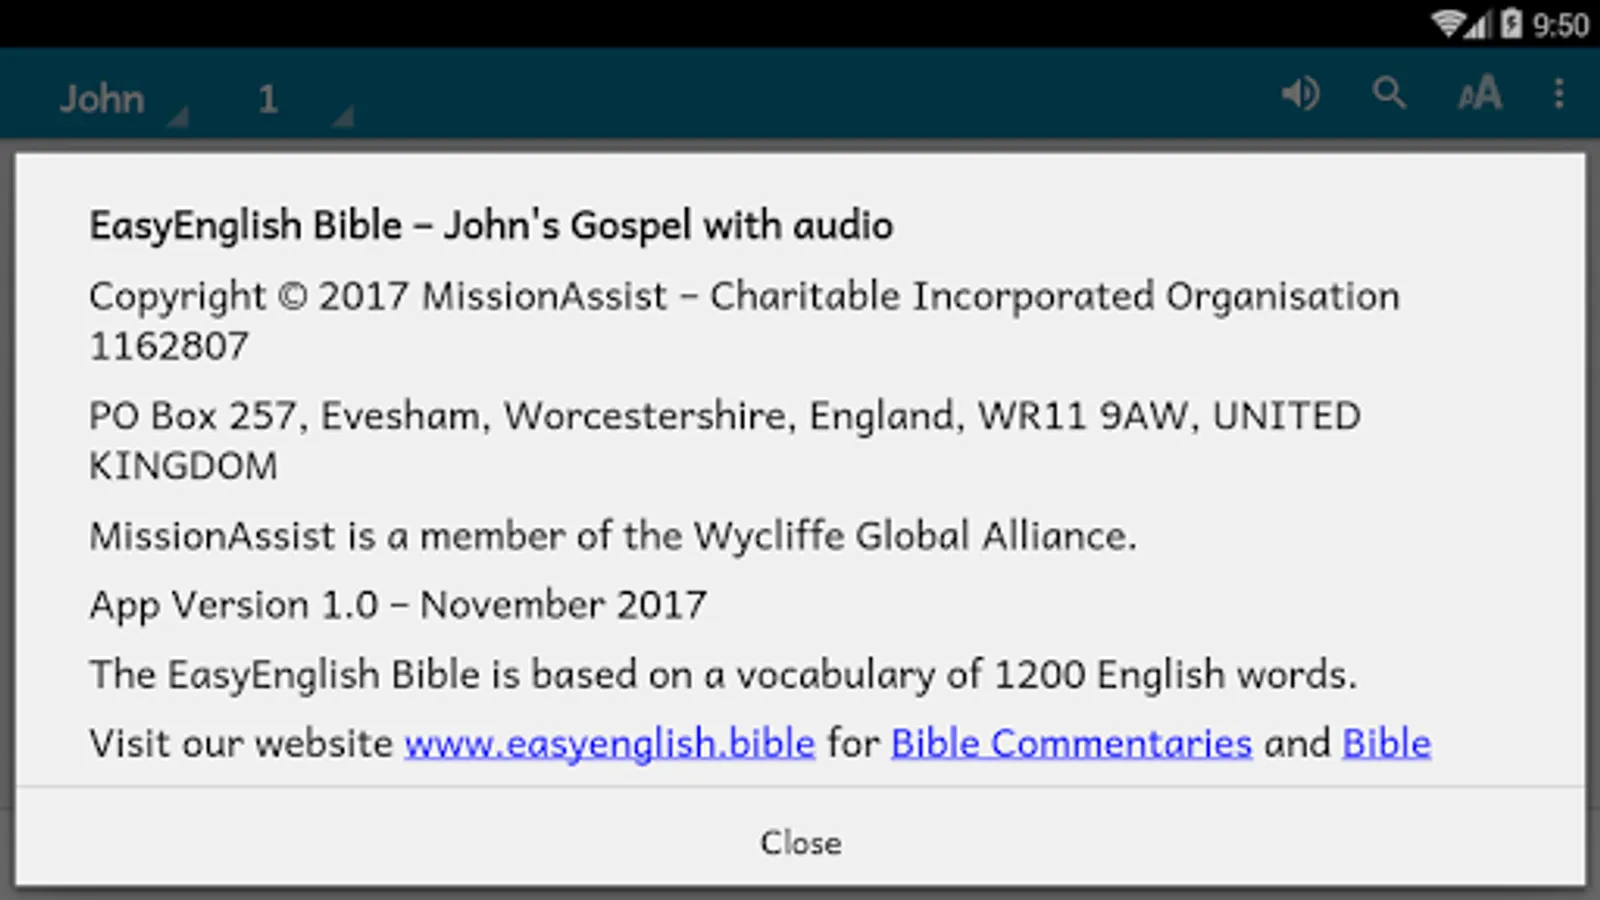The width and height of the screenshot is (1600, 900).
Task: Tap the battery indicator icon
Action: [x=1511, y=23]
